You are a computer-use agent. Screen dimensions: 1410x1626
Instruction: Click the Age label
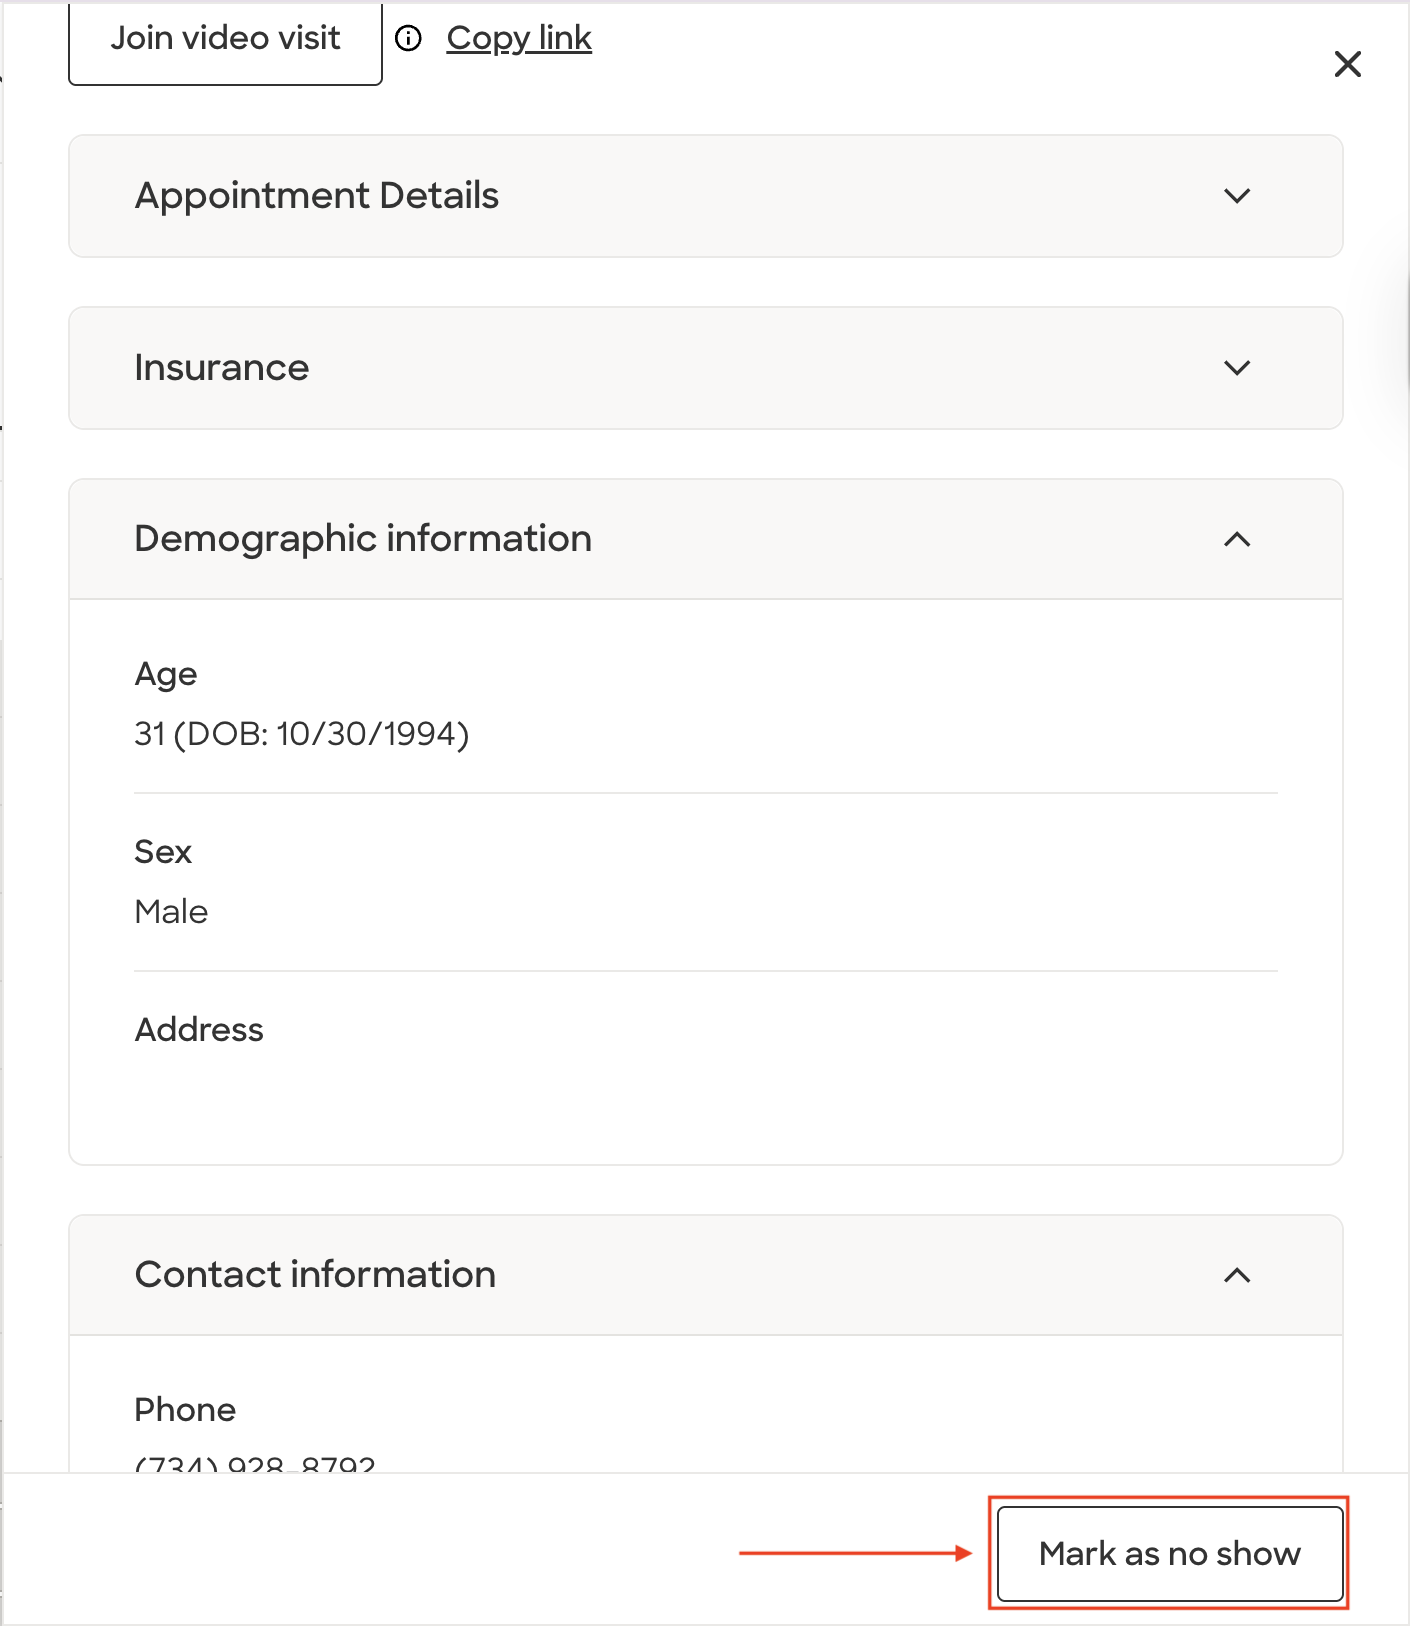point(166,675)
